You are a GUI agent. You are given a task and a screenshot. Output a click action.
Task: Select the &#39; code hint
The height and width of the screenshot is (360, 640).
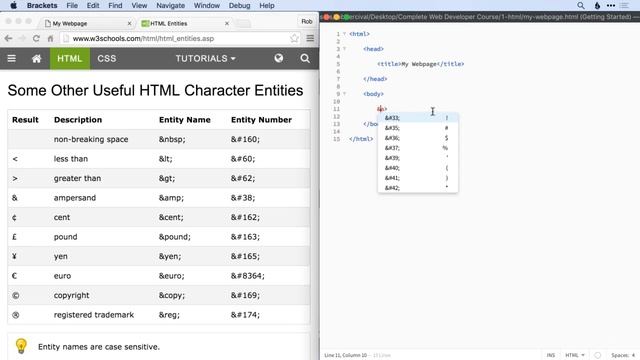point(418,158)
